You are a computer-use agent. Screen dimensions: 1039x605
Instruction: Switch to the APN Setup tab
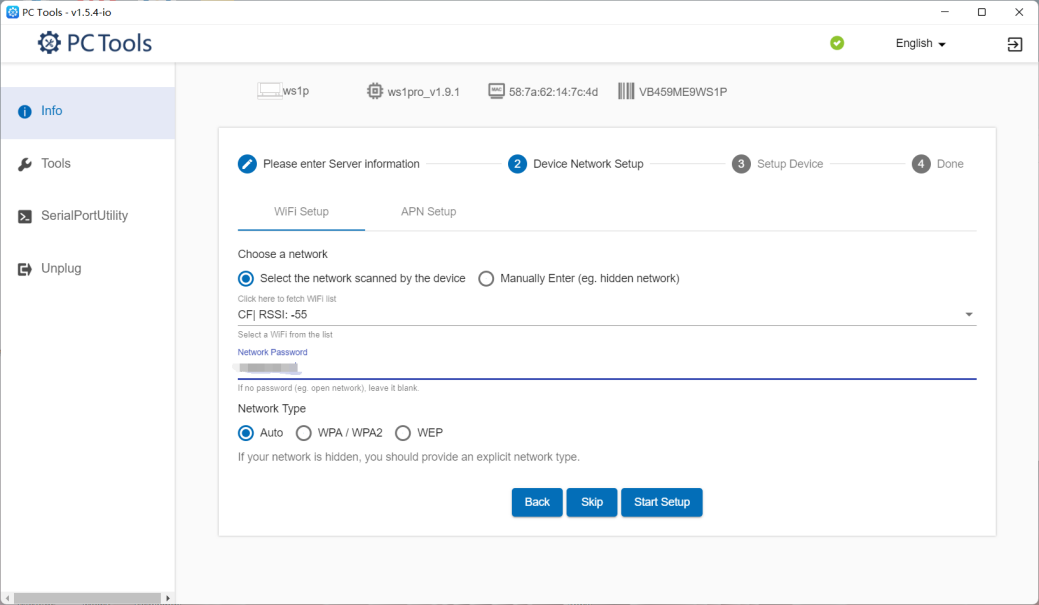[428, 212]
